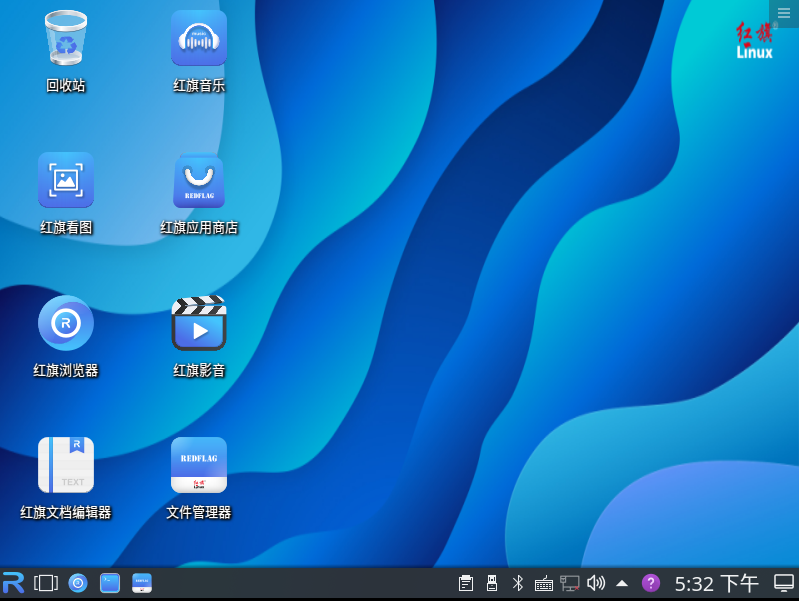Open the desktop hamburger menu at top corner
This screenshot has width=799, height=601.
(x=784, y=14)
